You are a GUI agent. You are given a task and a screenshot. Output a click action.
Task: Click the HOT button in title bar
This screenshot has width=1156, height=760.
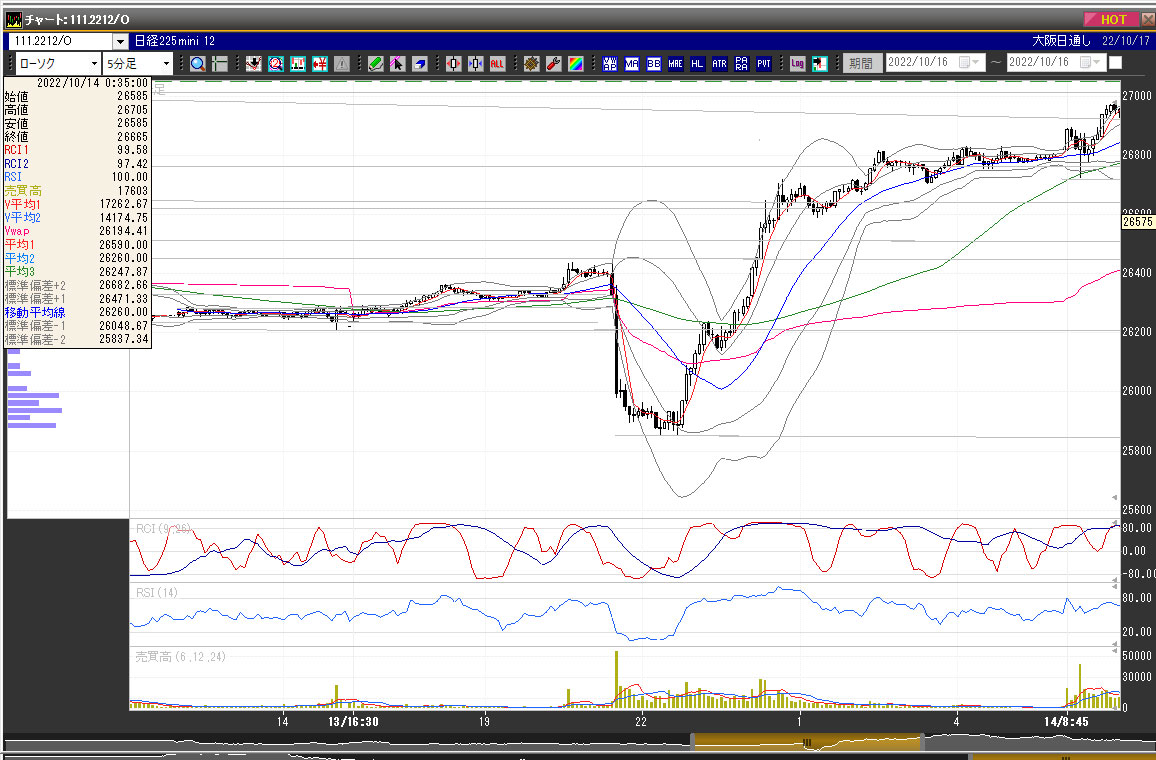coord(1110,20)
